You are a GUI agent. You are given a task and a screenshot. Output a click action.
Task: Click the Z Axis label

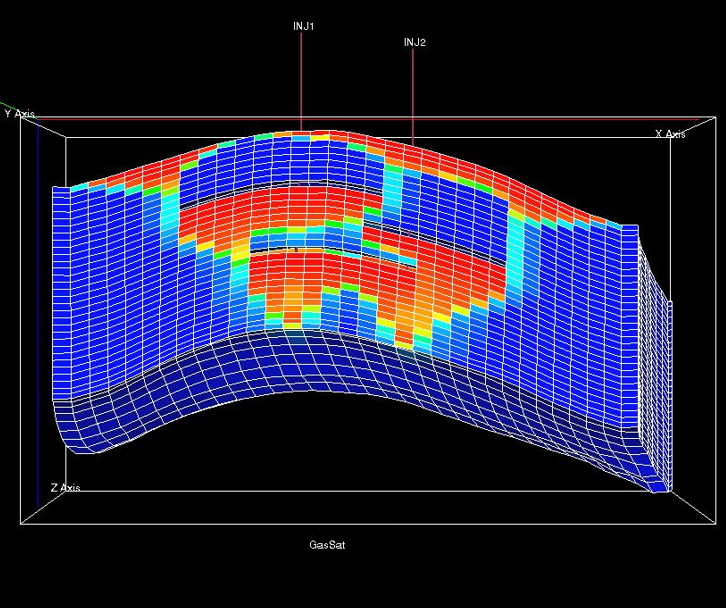65,488
